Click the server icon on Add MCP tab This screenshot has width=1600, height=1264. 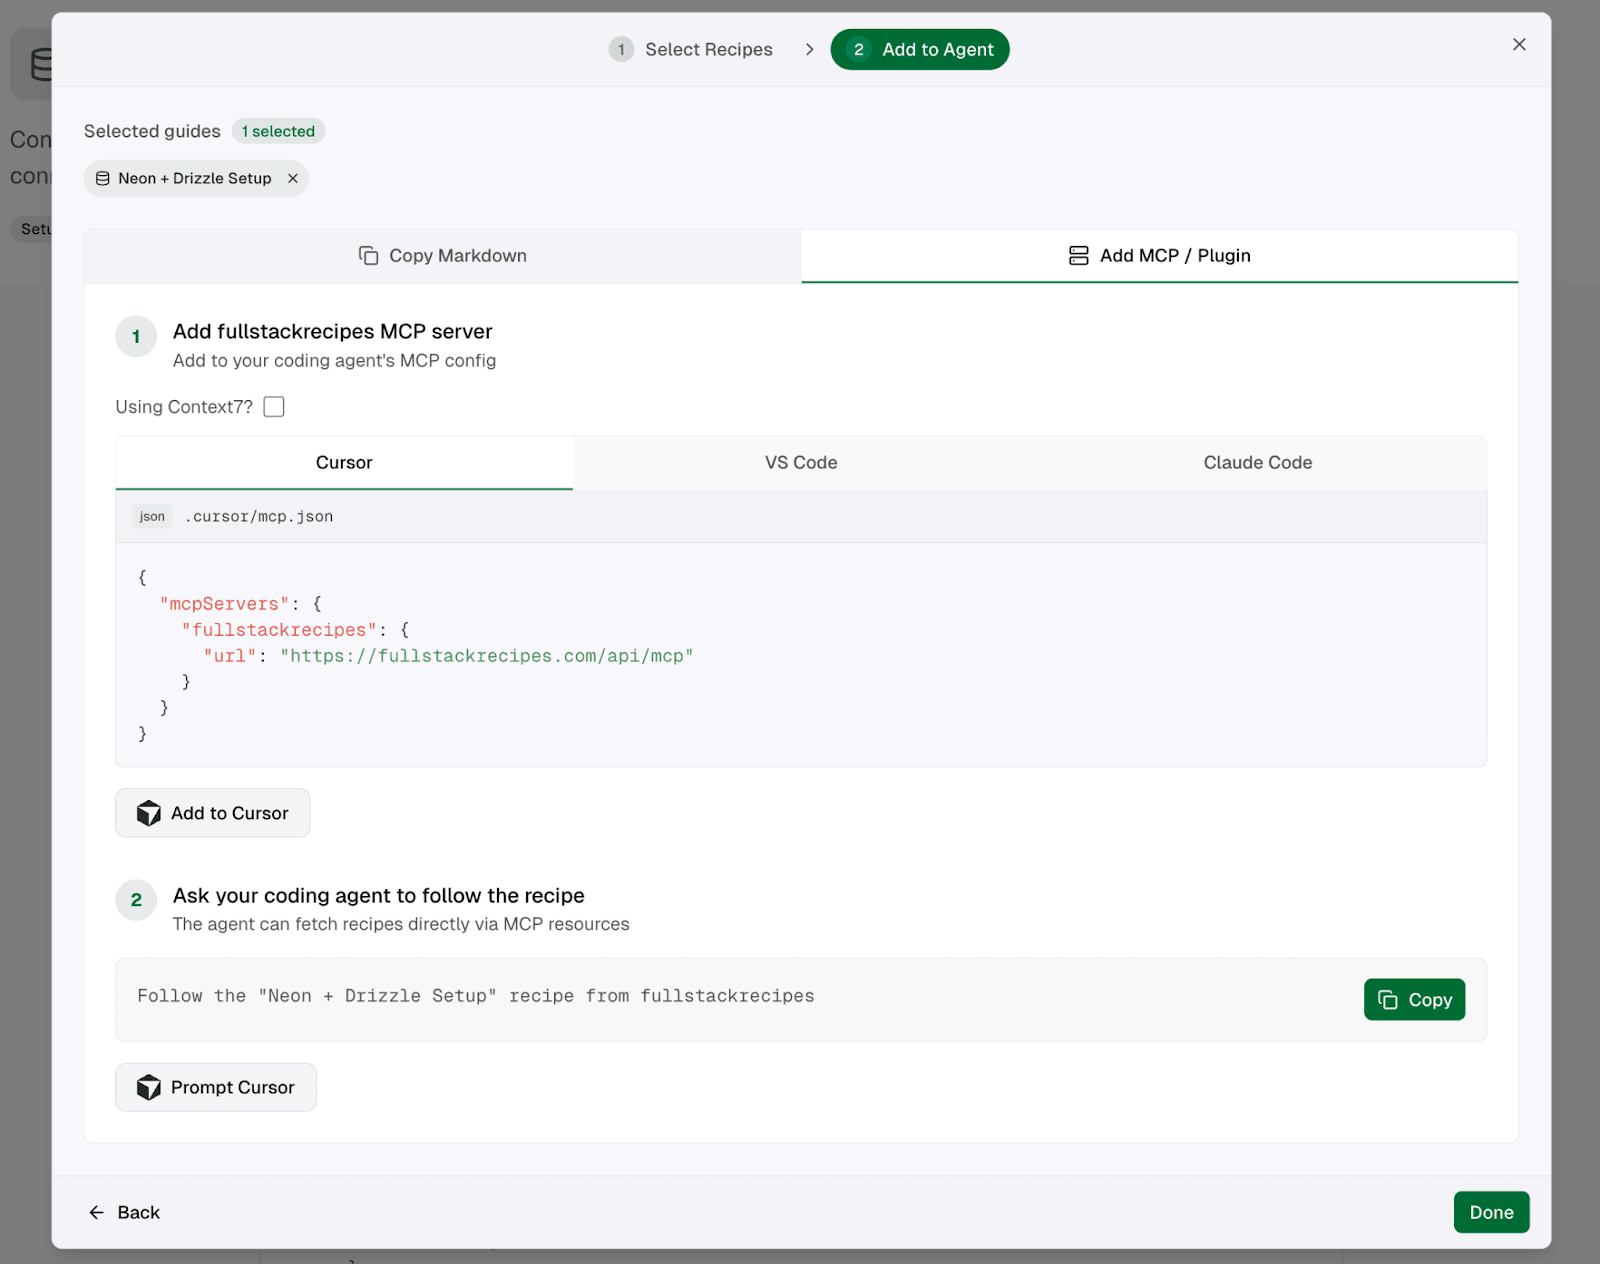point(1078,256)
